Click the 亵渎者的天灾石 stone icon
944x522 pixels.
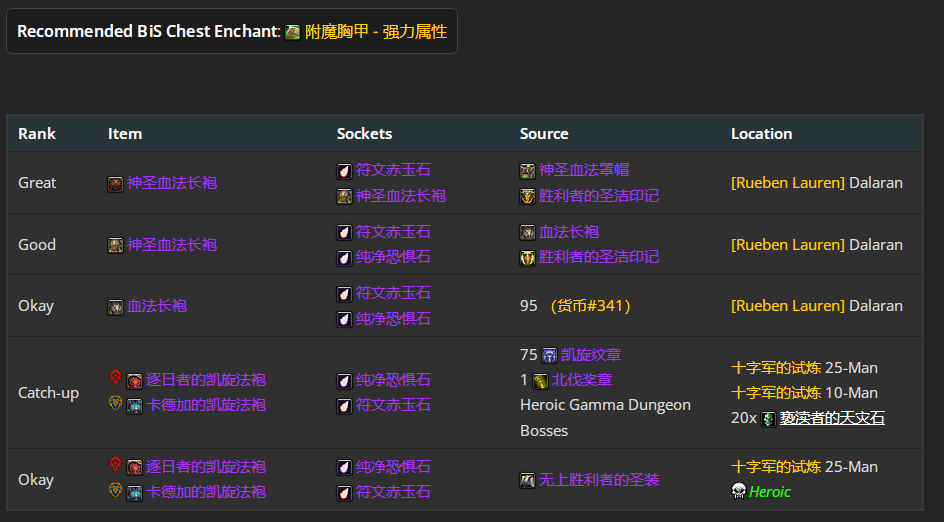768,418
